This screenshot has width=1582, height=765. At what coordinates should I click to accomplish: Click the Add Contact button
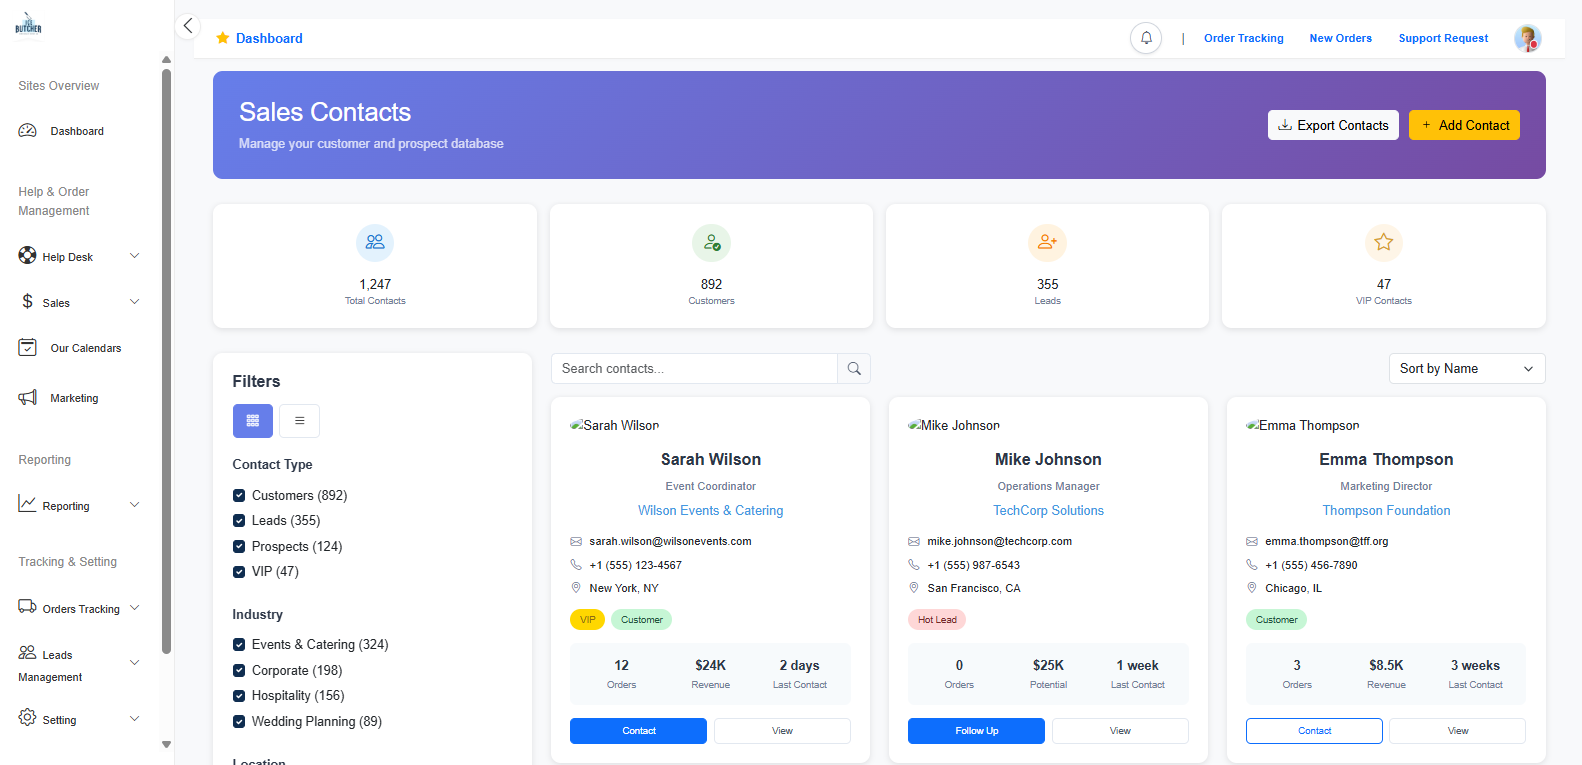coord(1464,125)
